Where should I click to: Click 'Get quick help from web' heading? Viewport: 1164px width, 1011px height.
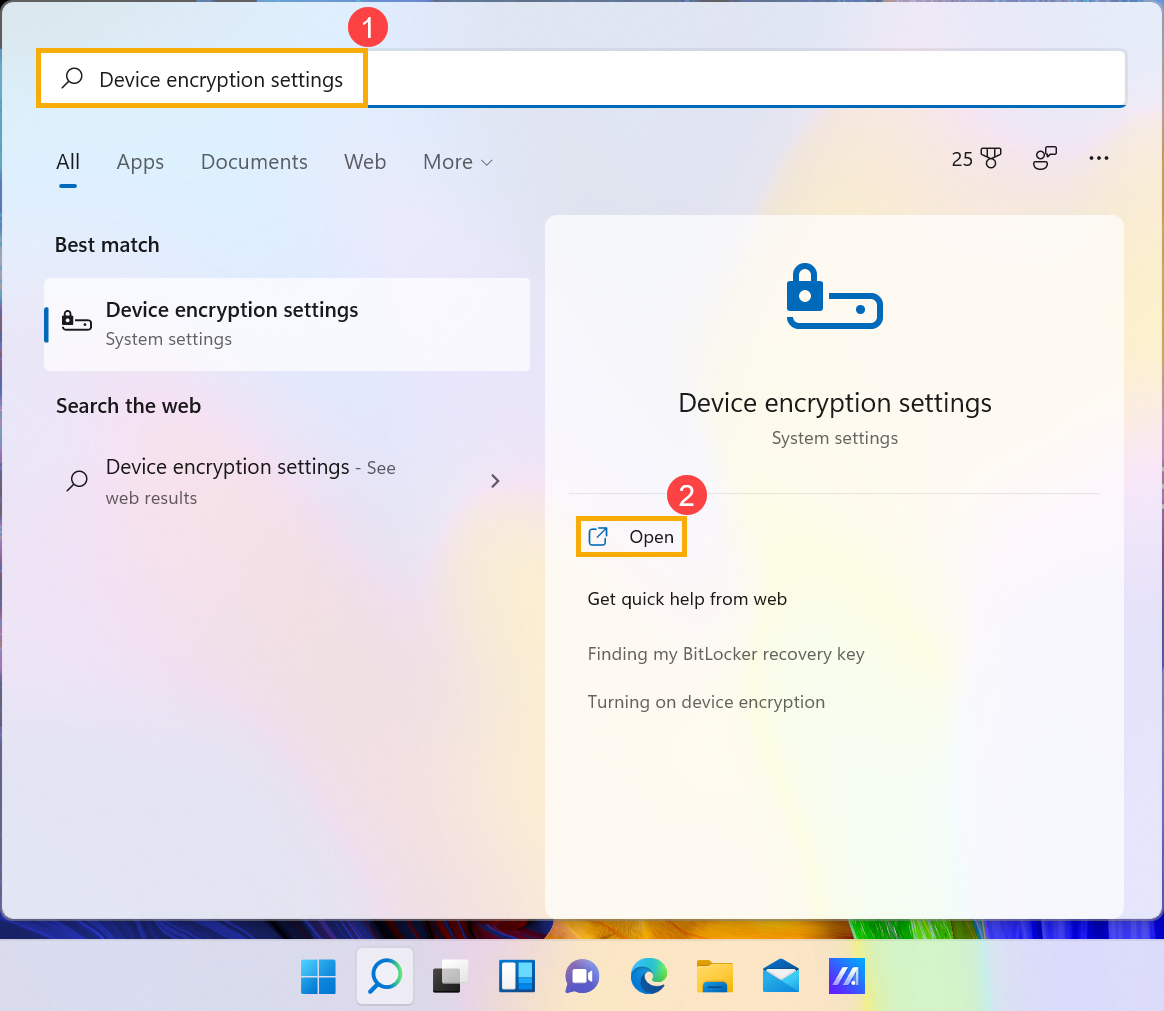[687, 599]
